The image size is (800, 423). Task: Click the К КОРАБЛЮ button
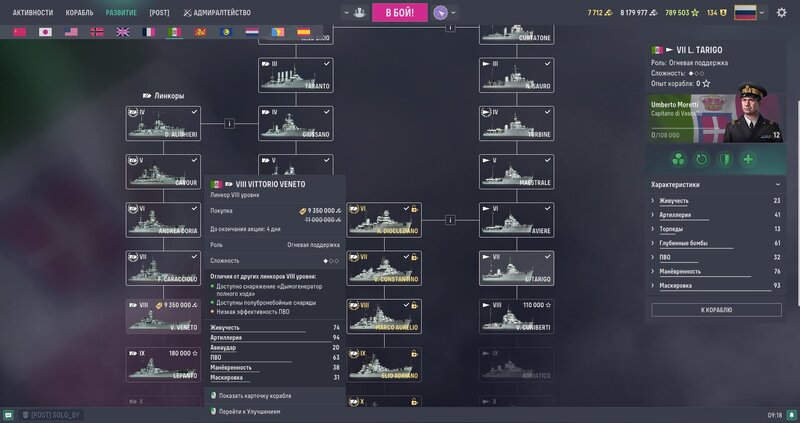(x=716, y=310)
